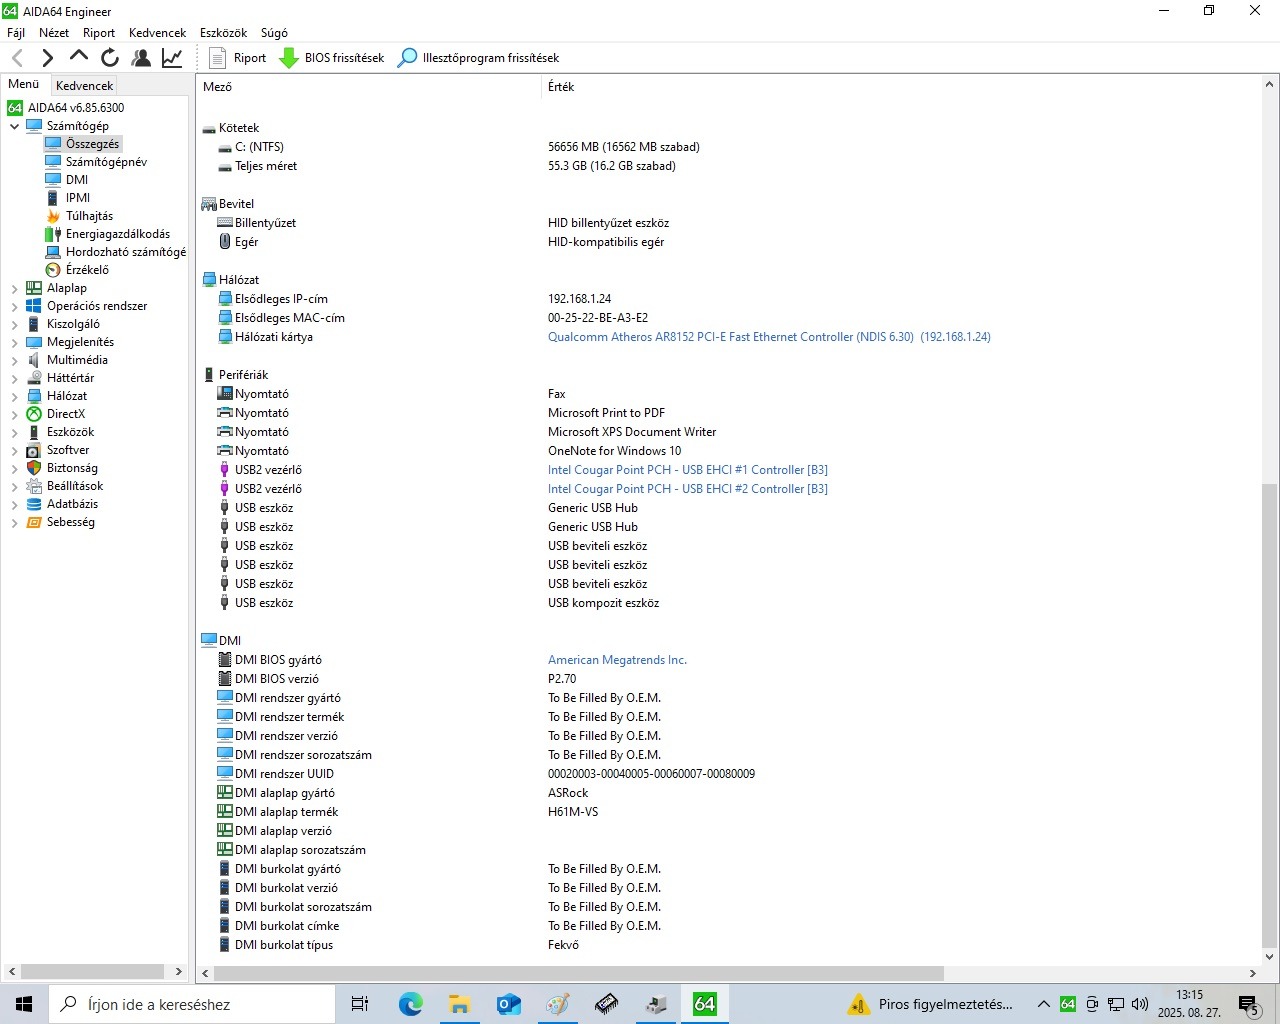The width and height of the screenshot is (1280, 1024).
Task: Switch to the Kedvencek tab in sidebar
Action: [x=84, y=86]
